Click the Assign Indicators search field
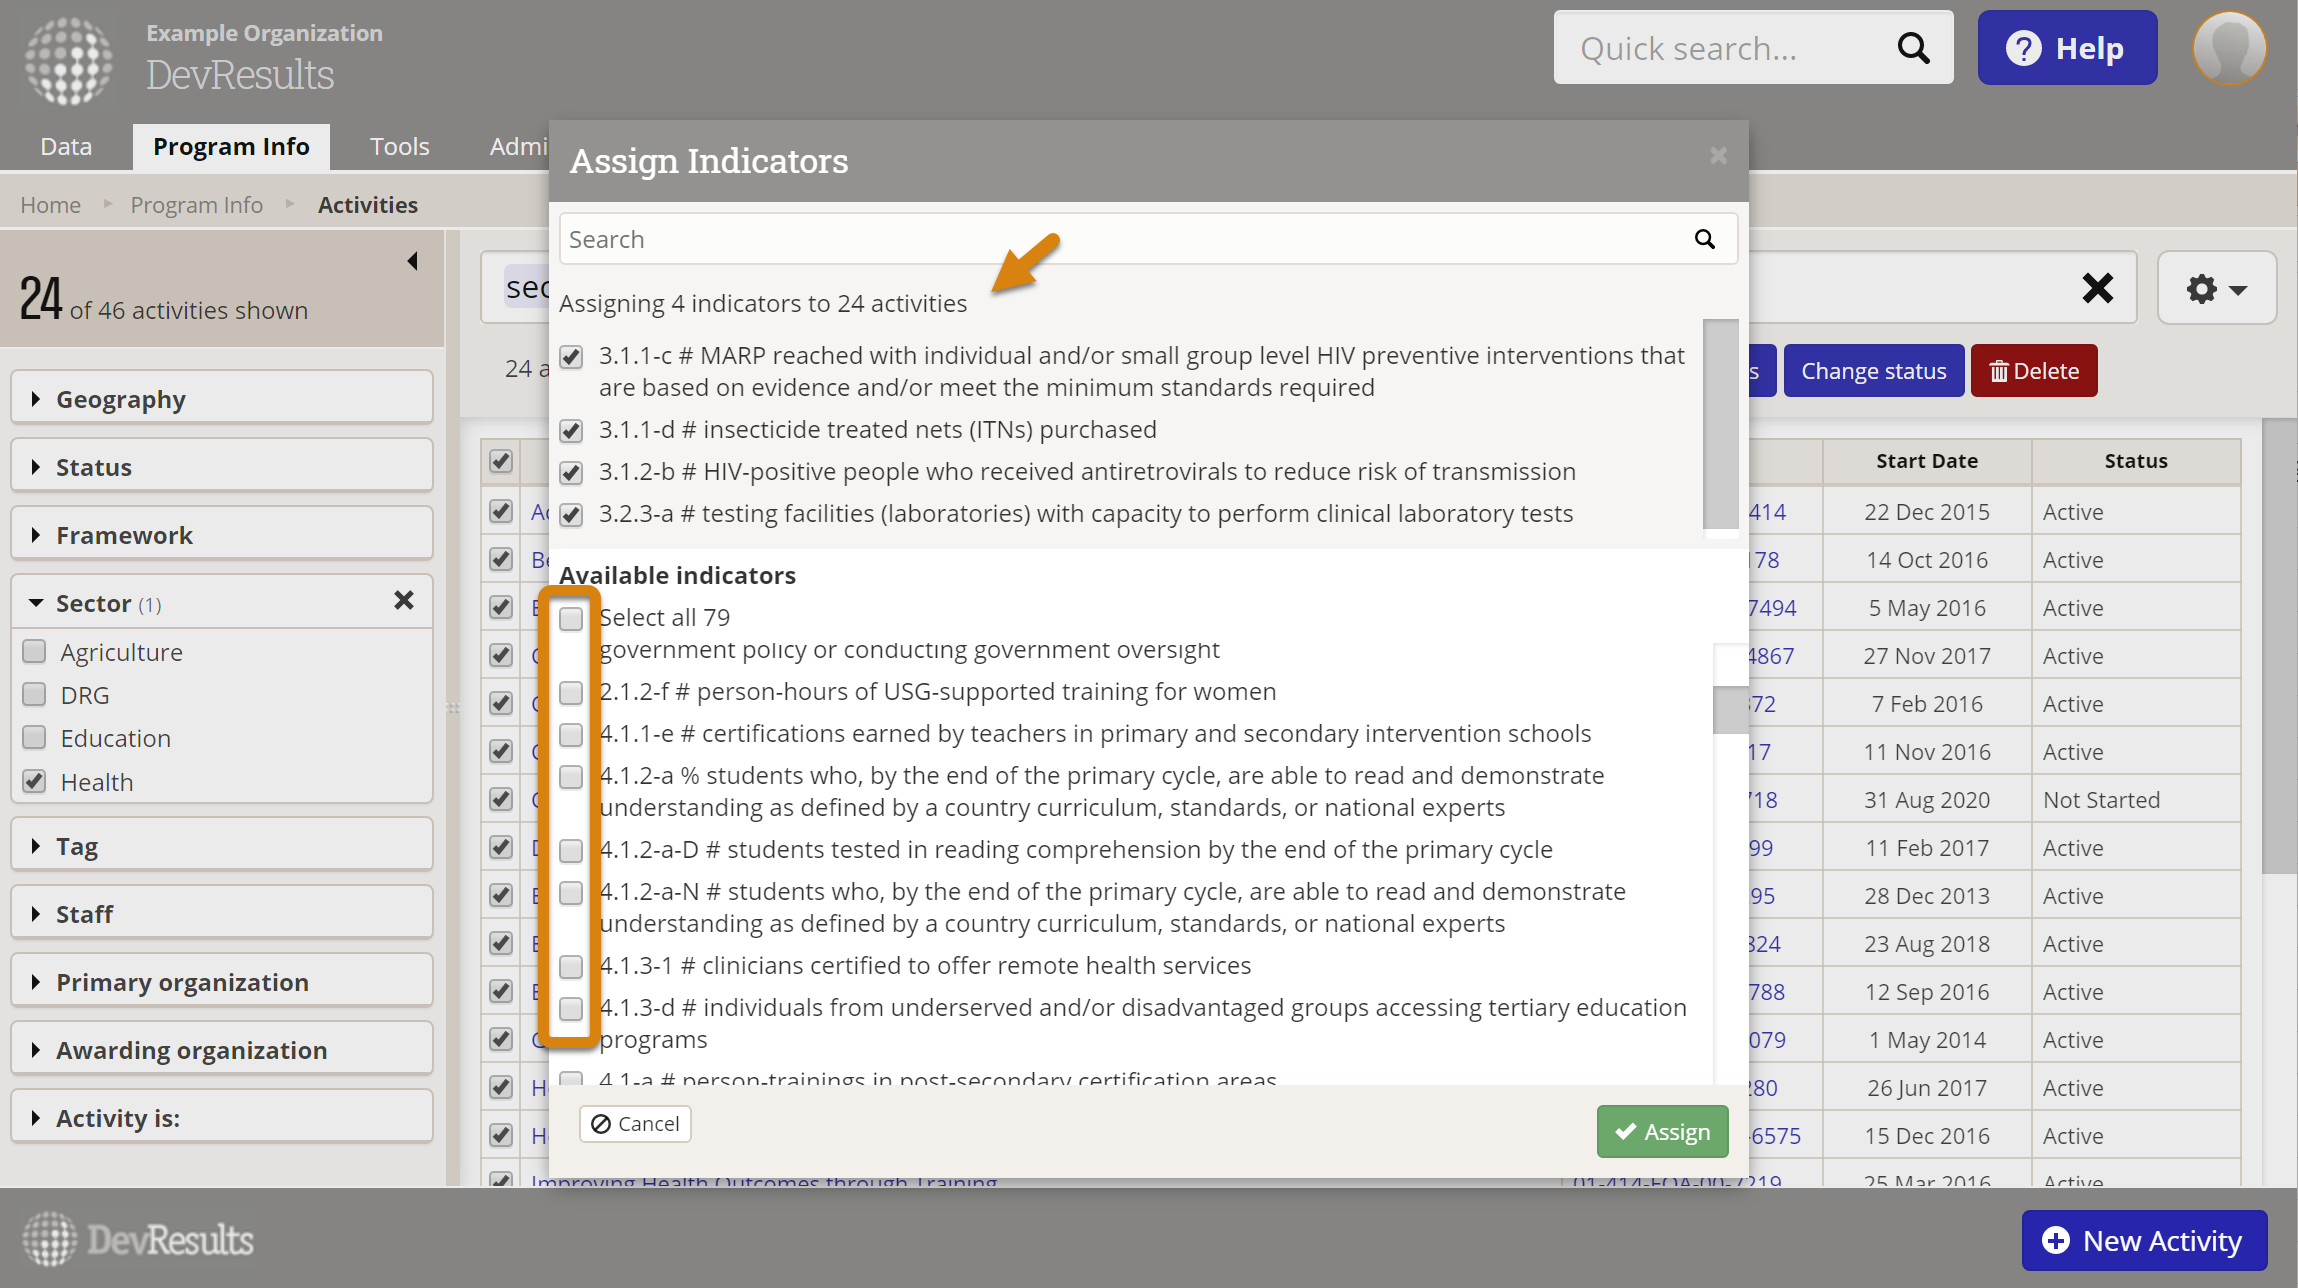This screenshot has height=1288, width=2298. coord(1120,239)
